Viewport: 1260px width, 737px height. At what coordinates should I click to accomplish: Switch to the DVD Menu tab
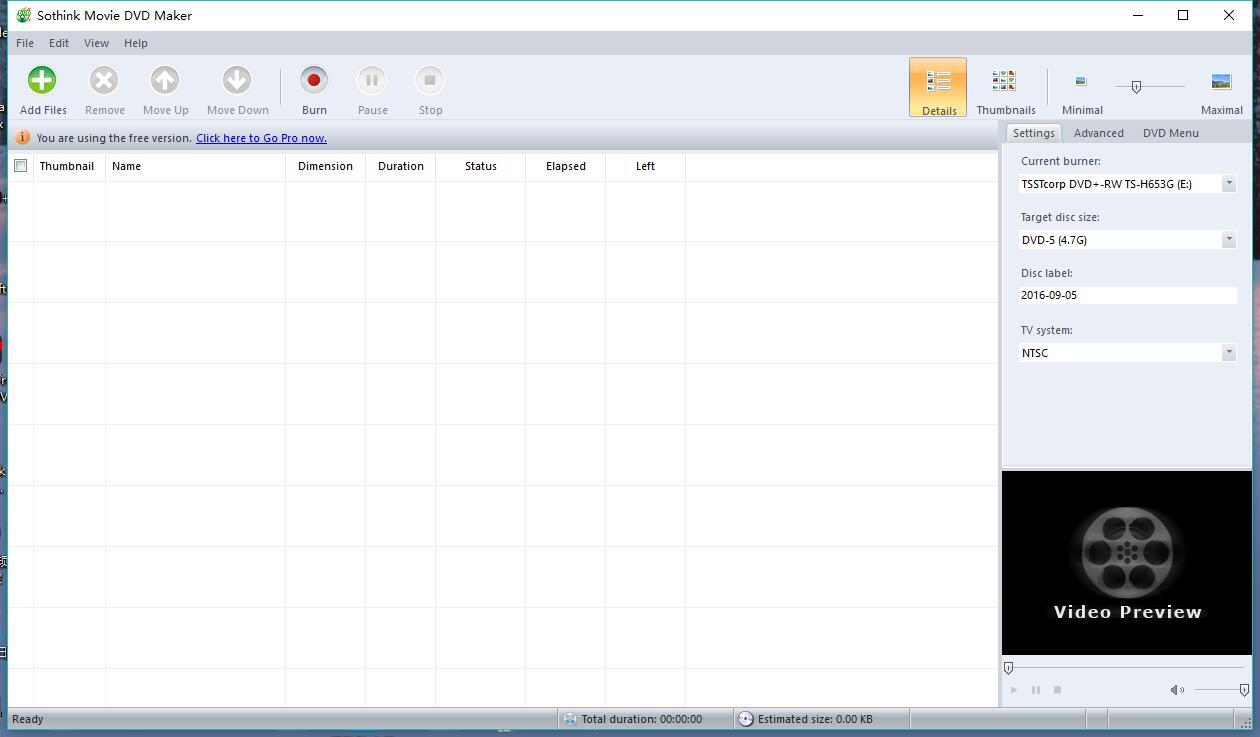click(1170, 133)
